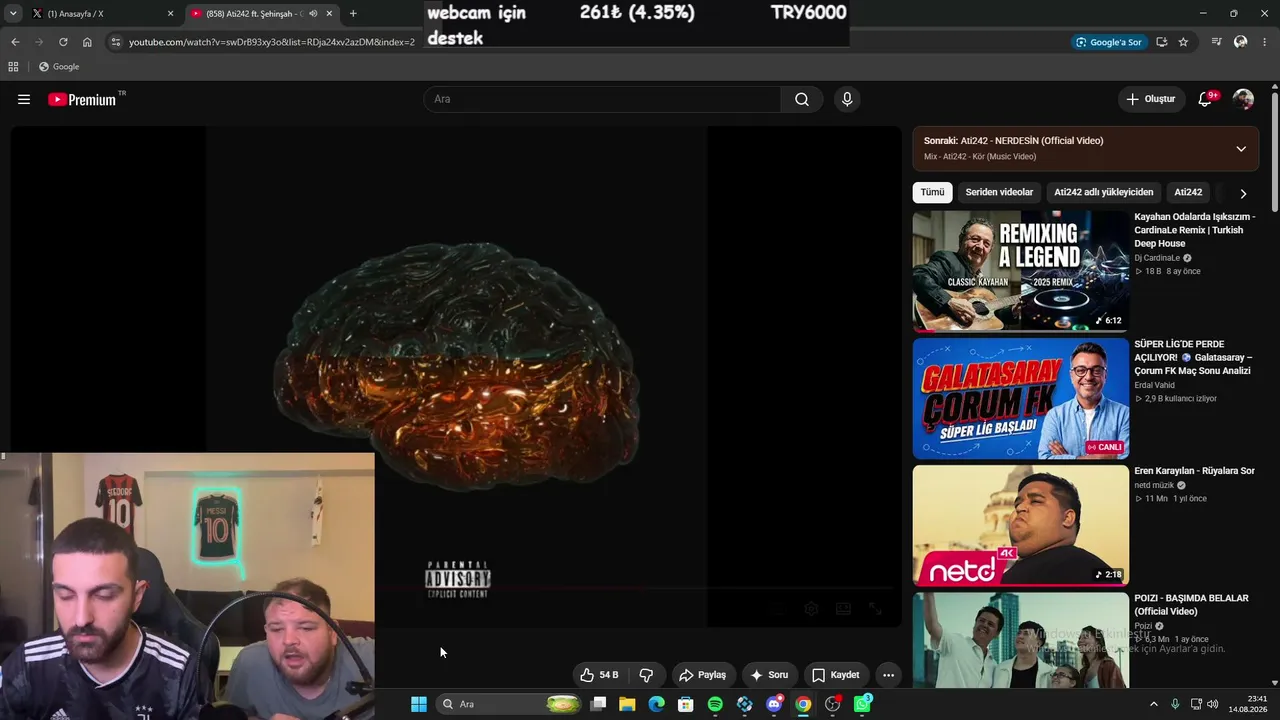
Task: Show more filter chips with arrow
Action: 1243,193
